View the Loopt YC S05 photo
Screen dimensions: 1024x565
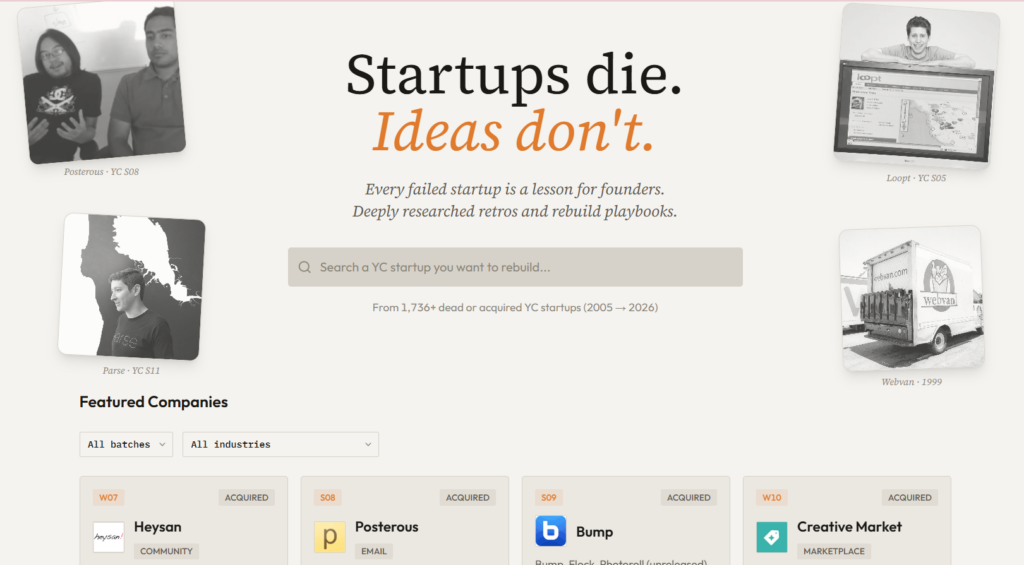point(915,87)
